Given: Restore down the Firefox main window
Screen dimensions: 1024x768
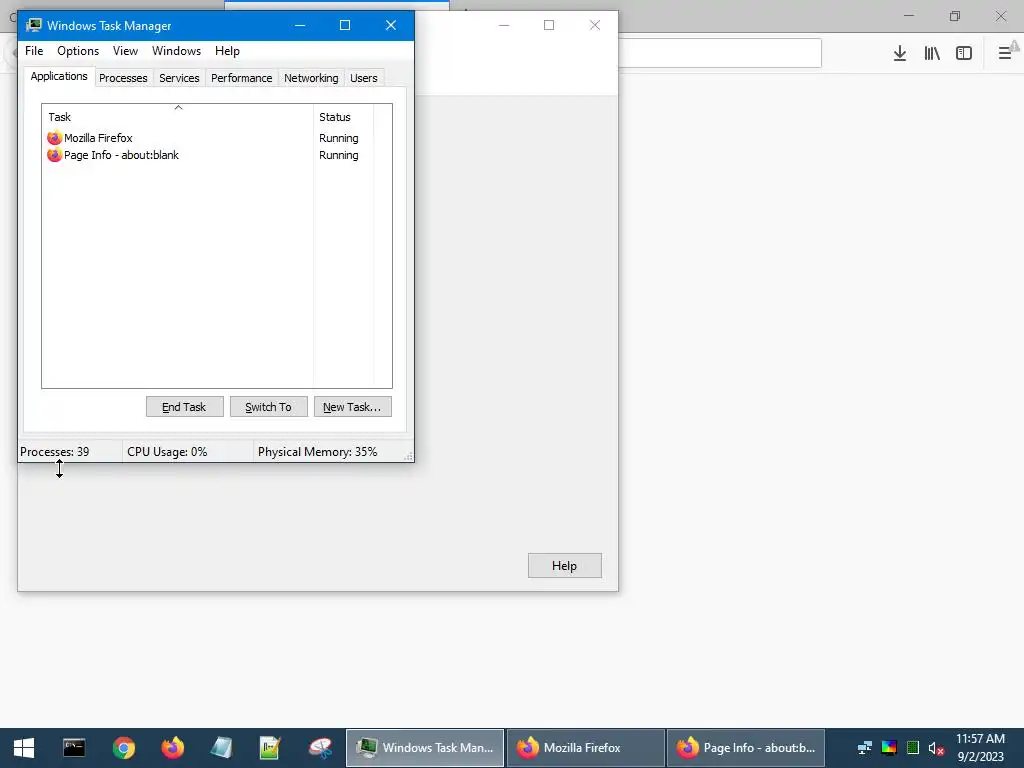Looking at the screenshot, I should pos(955,16).
